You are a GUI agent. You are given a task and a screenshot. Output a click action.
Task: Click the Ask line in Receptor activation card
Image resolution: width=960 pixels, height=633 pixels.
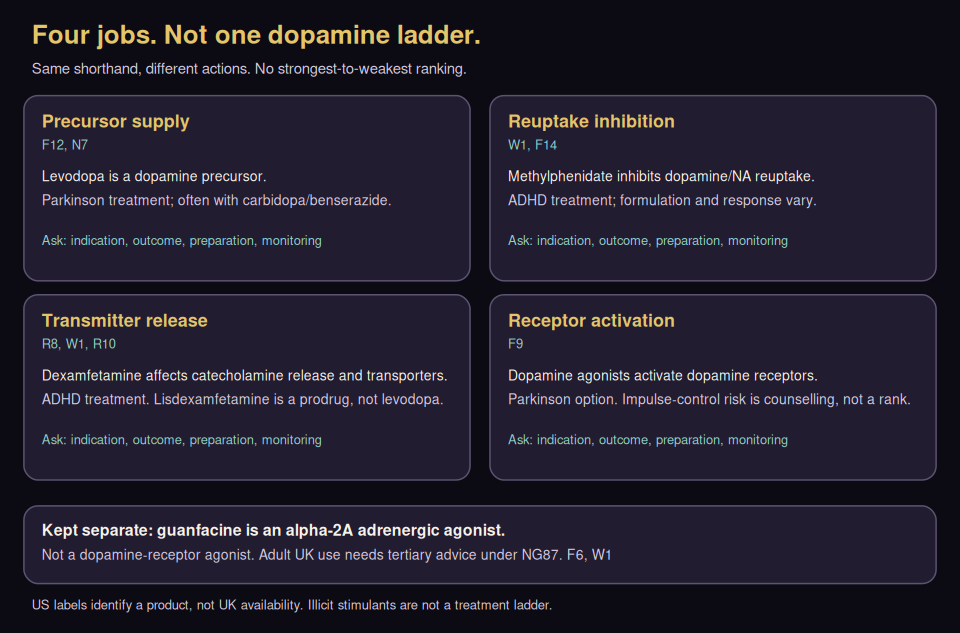tap(648, 440)
